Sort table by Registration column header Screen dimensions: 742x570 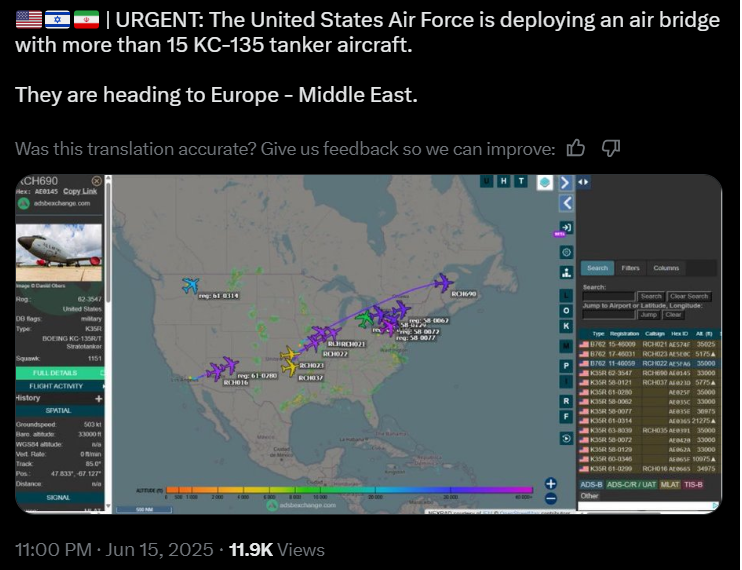(624, 334)
